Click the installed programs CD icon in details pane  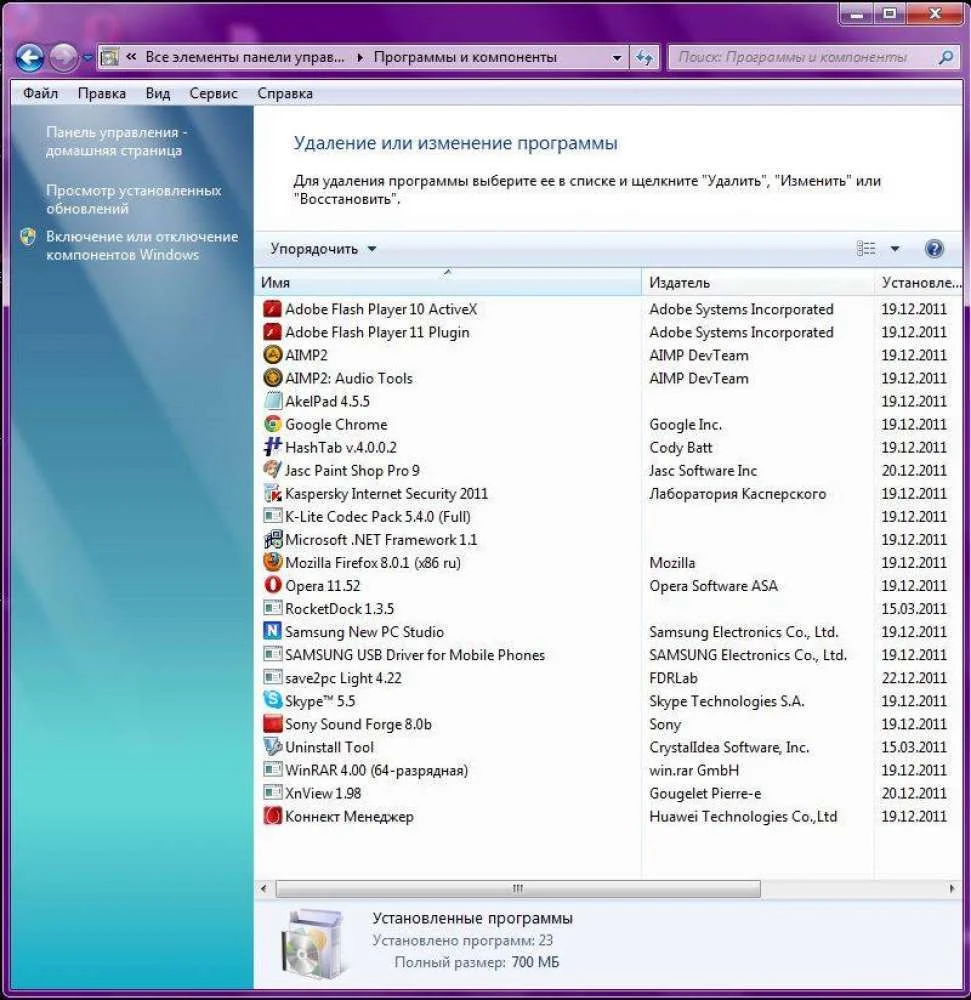tap(313, 943)
